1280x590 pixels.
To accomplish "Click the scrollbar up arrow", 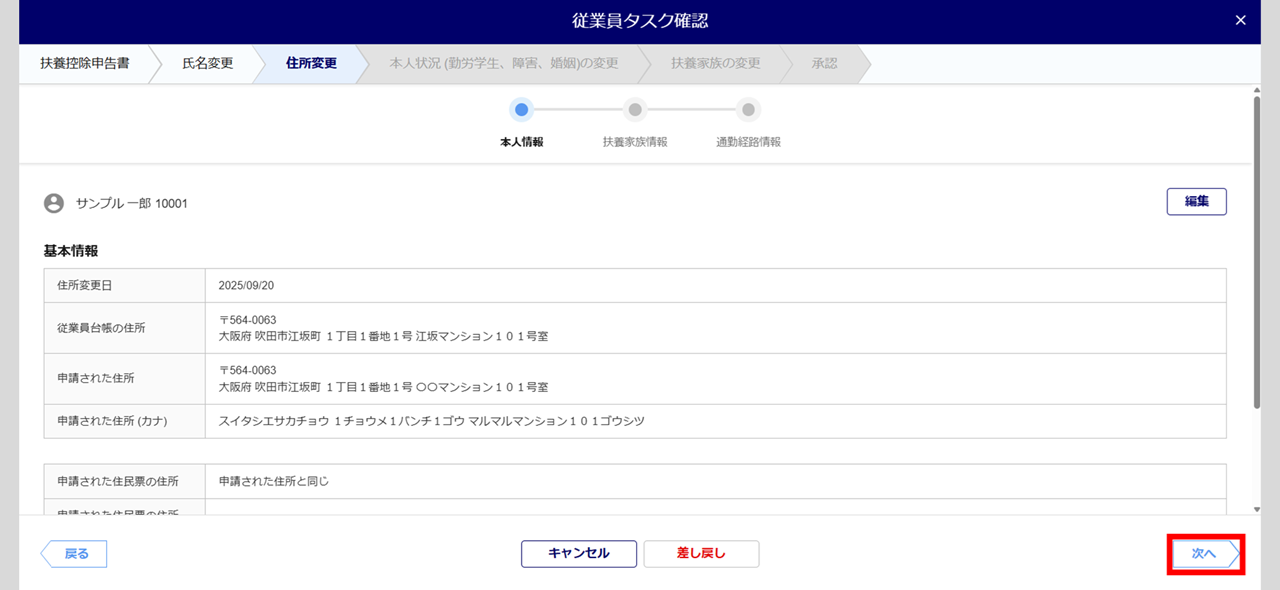I will [1257, 90].
